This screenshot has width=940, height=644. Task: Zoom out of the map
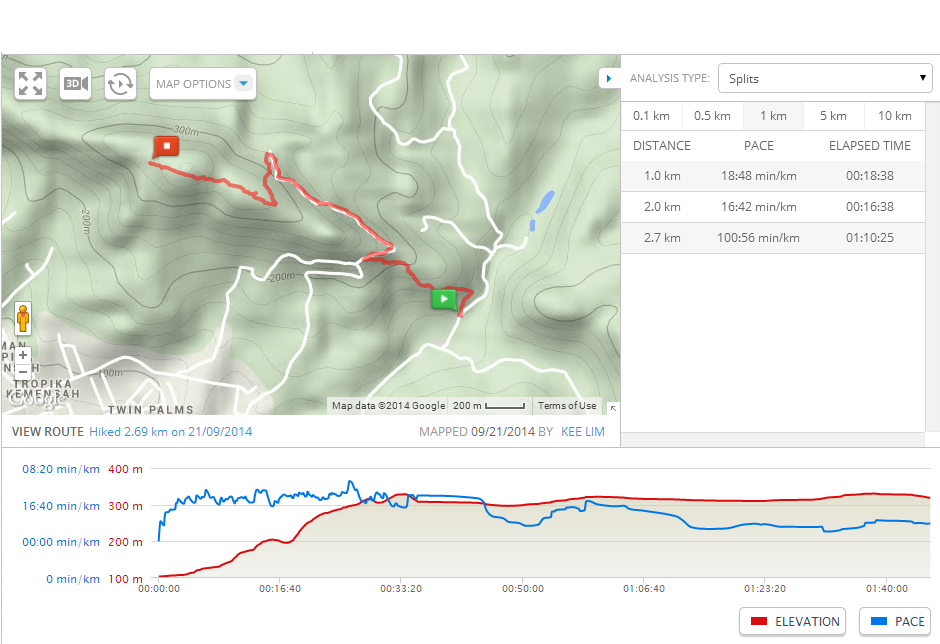tap(22, 371)
